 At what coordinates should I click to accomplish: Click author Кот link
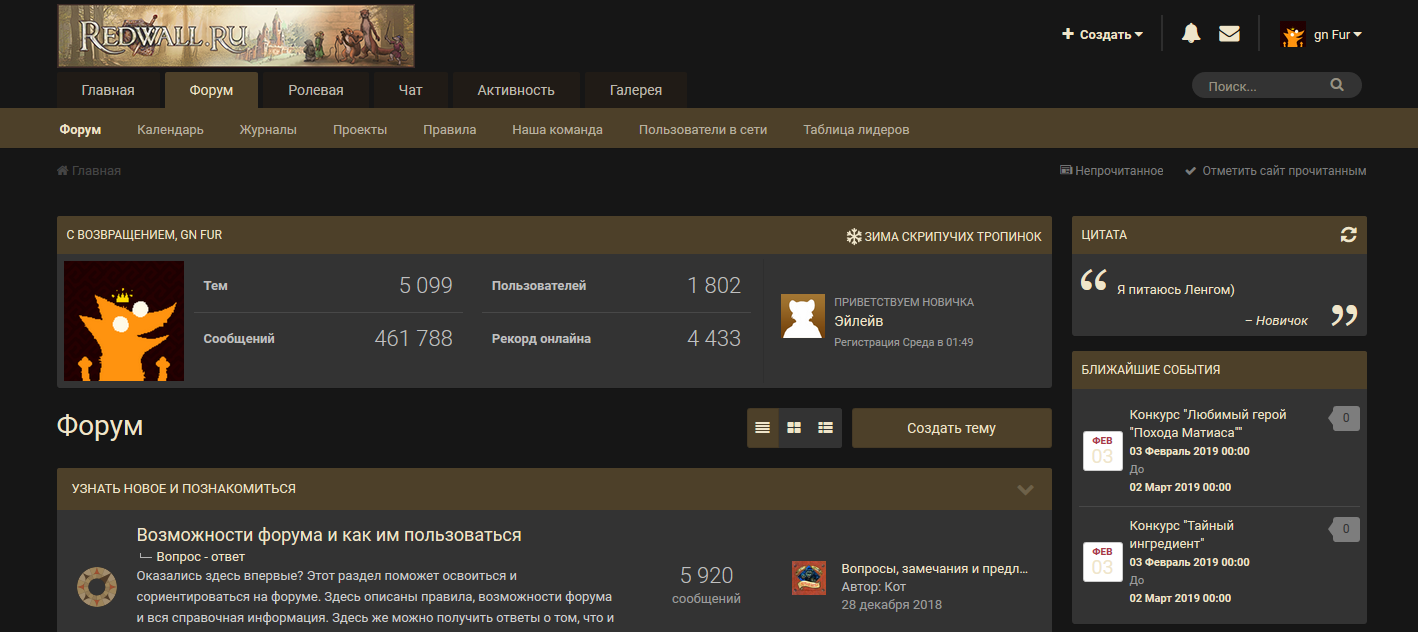coord(895,587)
